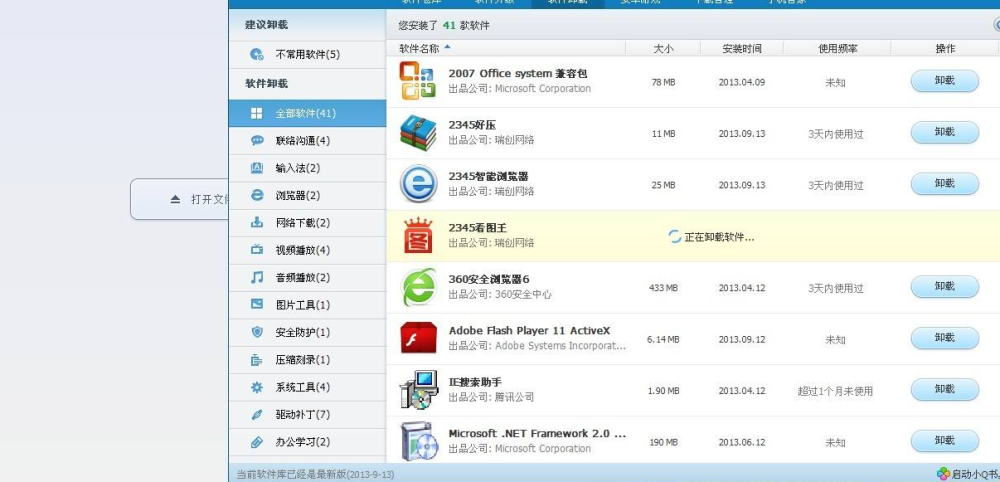Select 全部软件(41) category
Viewport: 1000px width, 482px height.
pyautogui.click(x=307, y=113)
